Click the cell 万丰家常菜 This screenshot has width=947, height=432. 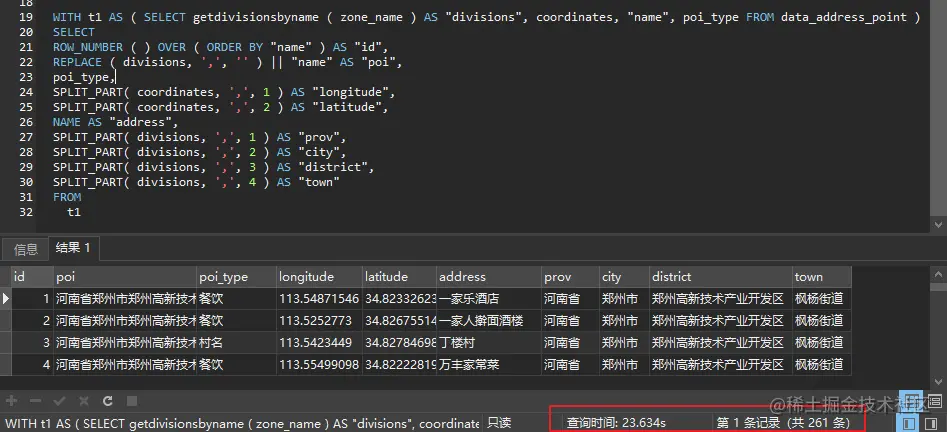[489, 365]
